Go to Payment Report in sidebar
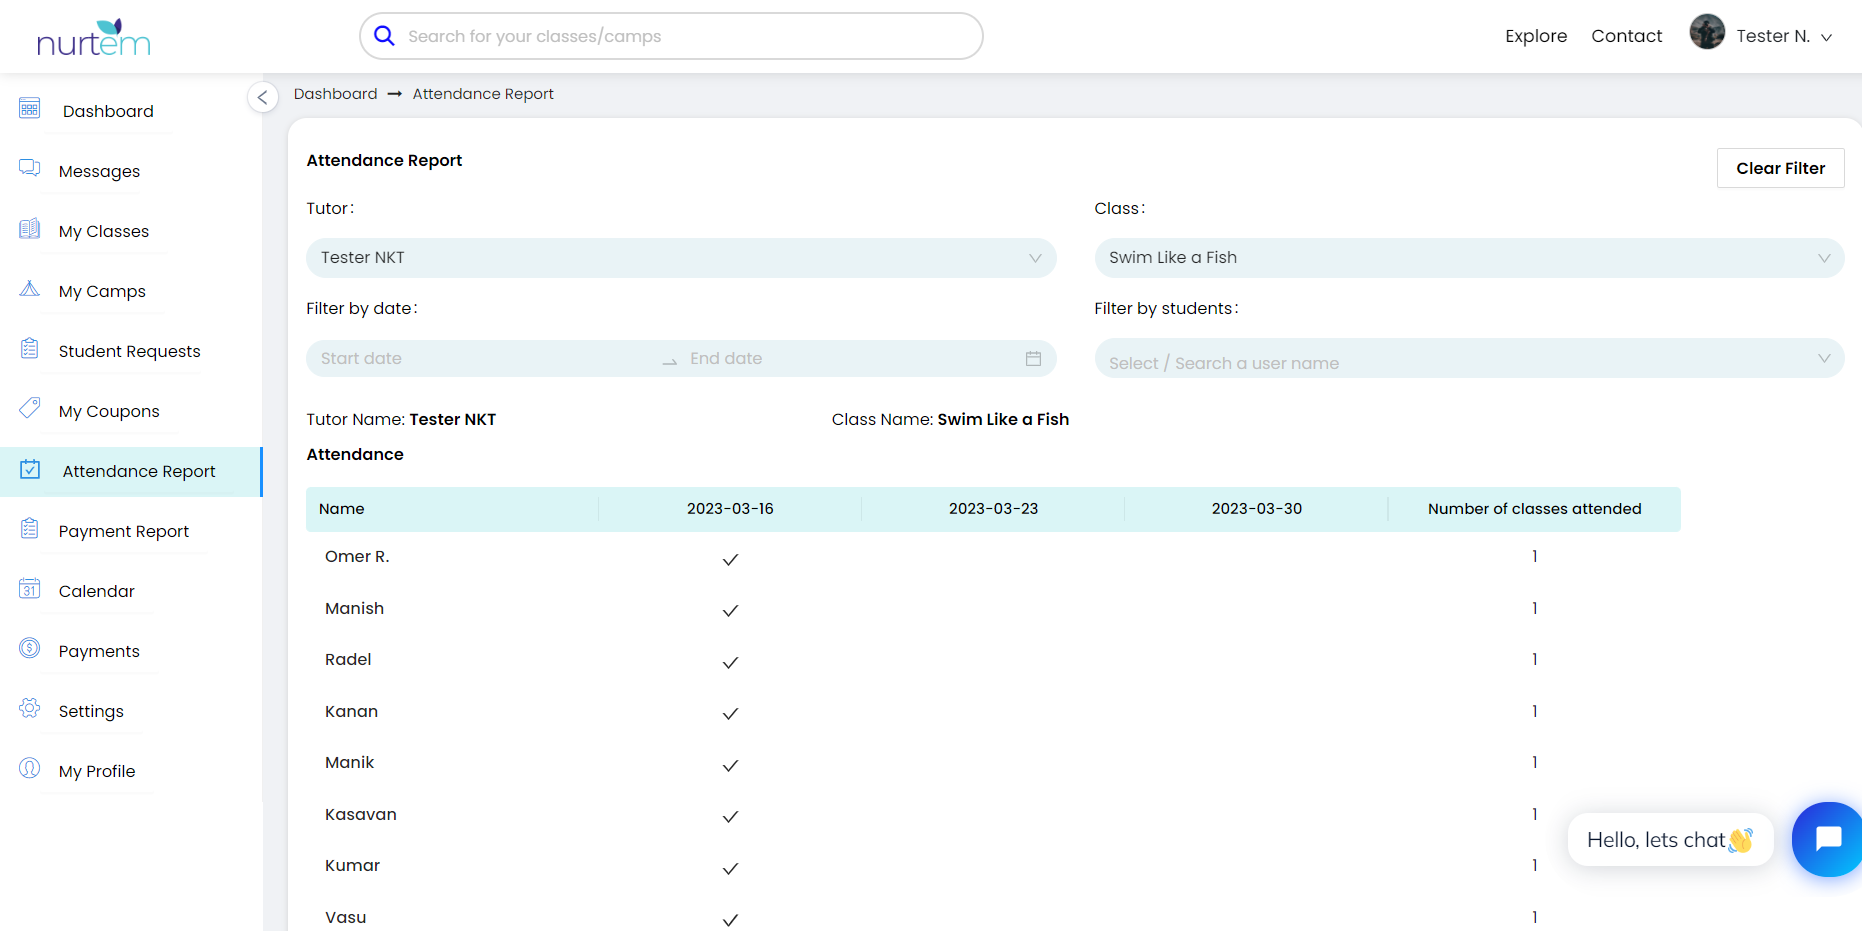The image size is (1862, 931). click(123, 531)
